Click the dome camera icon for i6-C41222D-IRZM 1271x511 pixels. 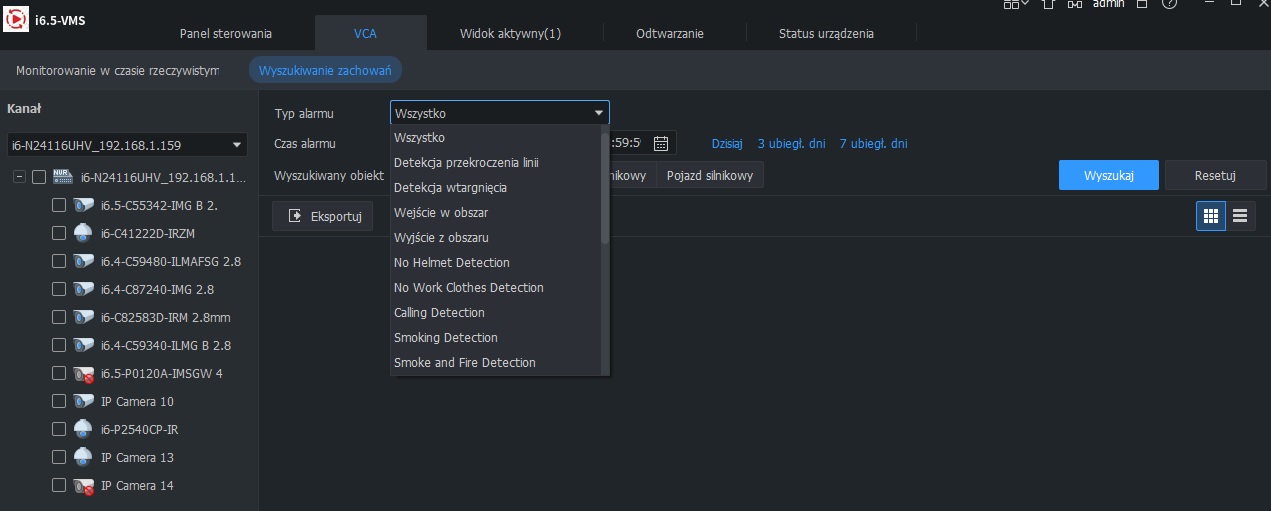click(x=83, y=233)
